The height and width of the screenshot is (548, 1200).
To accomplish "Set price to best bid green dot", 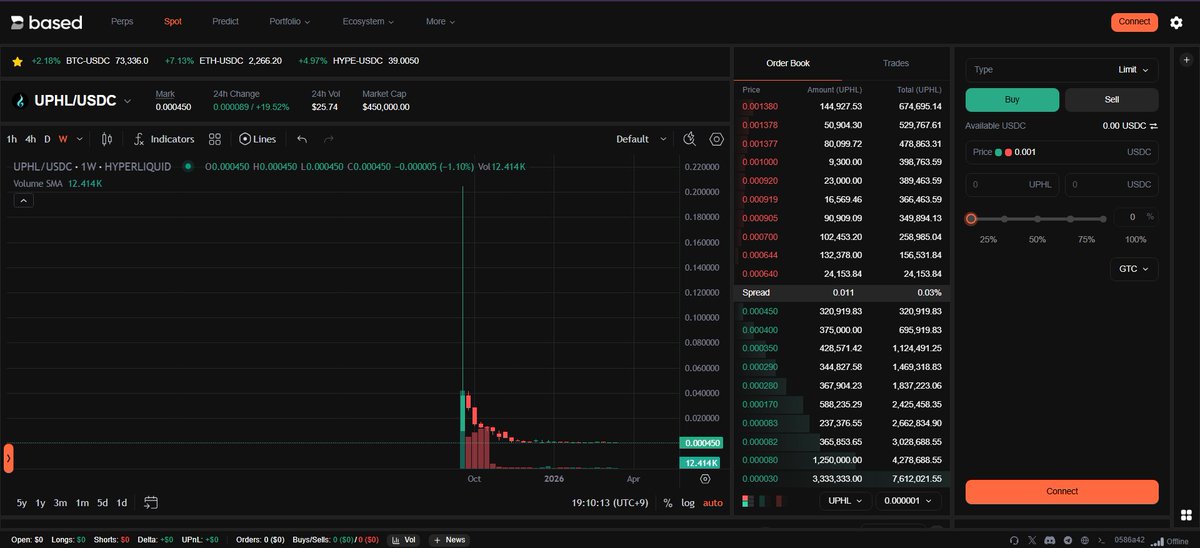I will coord(998,152).
